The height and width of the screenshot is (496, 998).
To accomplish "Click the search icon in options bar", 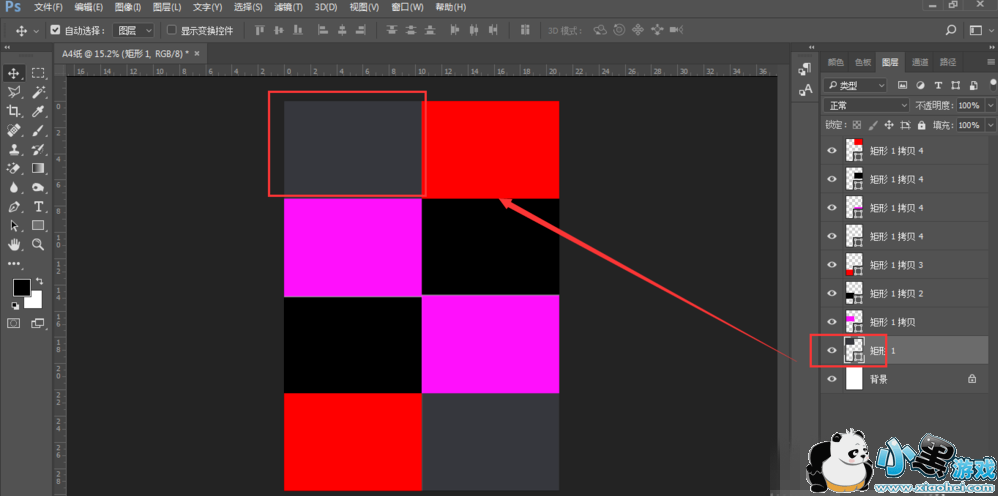I will [x=950, y=30].
